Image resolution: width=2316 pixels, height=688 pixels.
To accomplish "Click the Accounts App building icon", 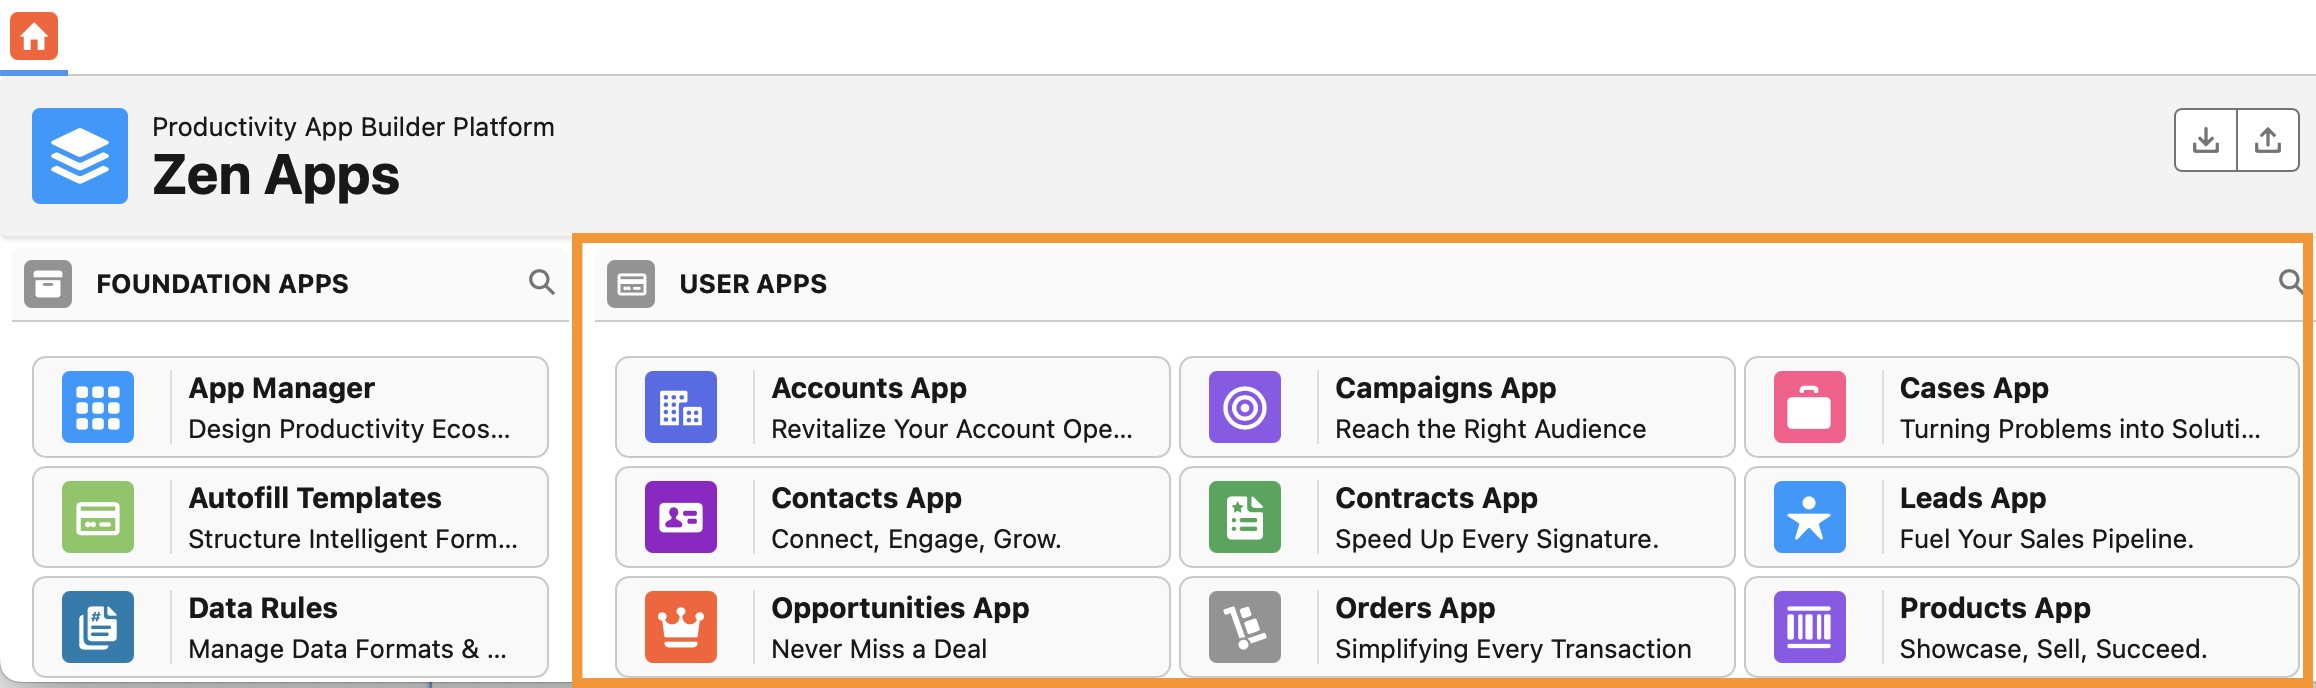I will 681,407.
